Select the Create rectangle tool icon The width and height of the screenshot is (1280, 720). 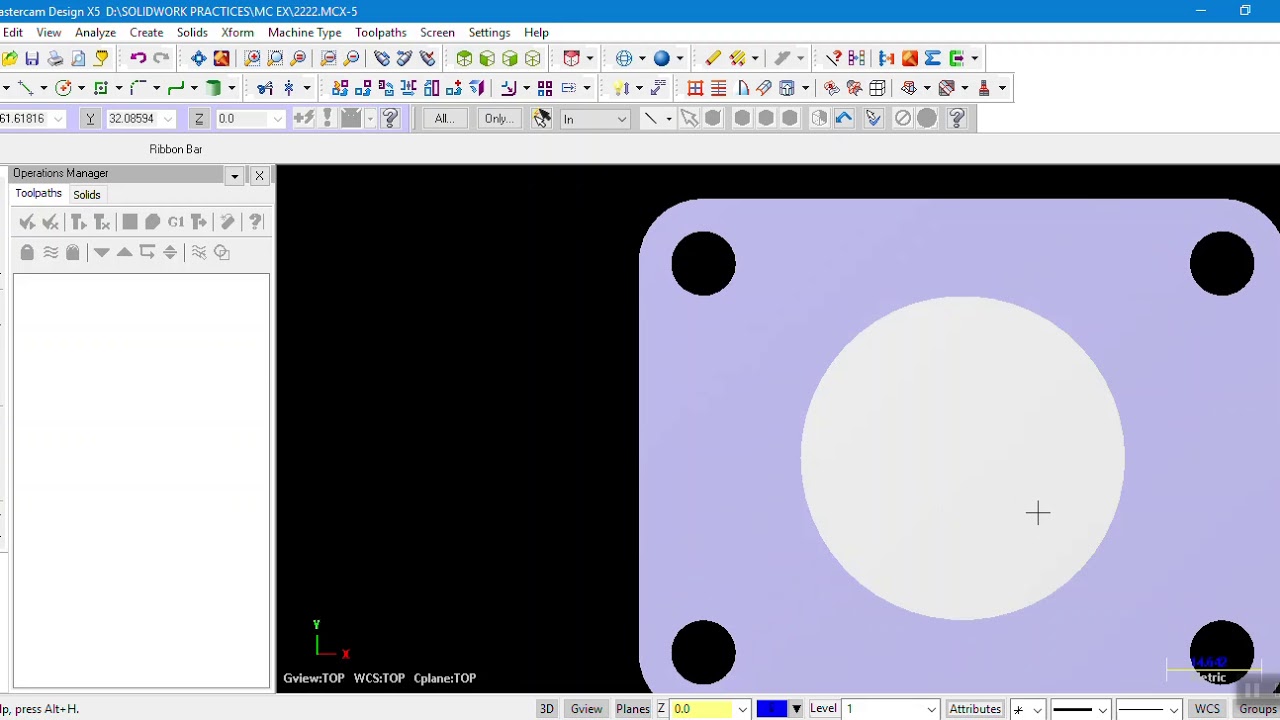tap(100, 89)
